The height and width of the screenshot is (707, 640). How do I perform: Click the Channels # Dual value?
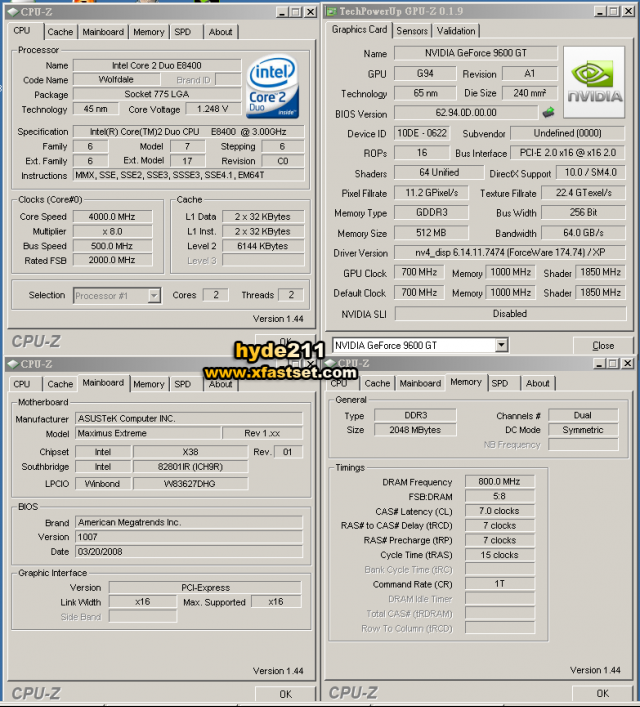(x=583, y=415)
